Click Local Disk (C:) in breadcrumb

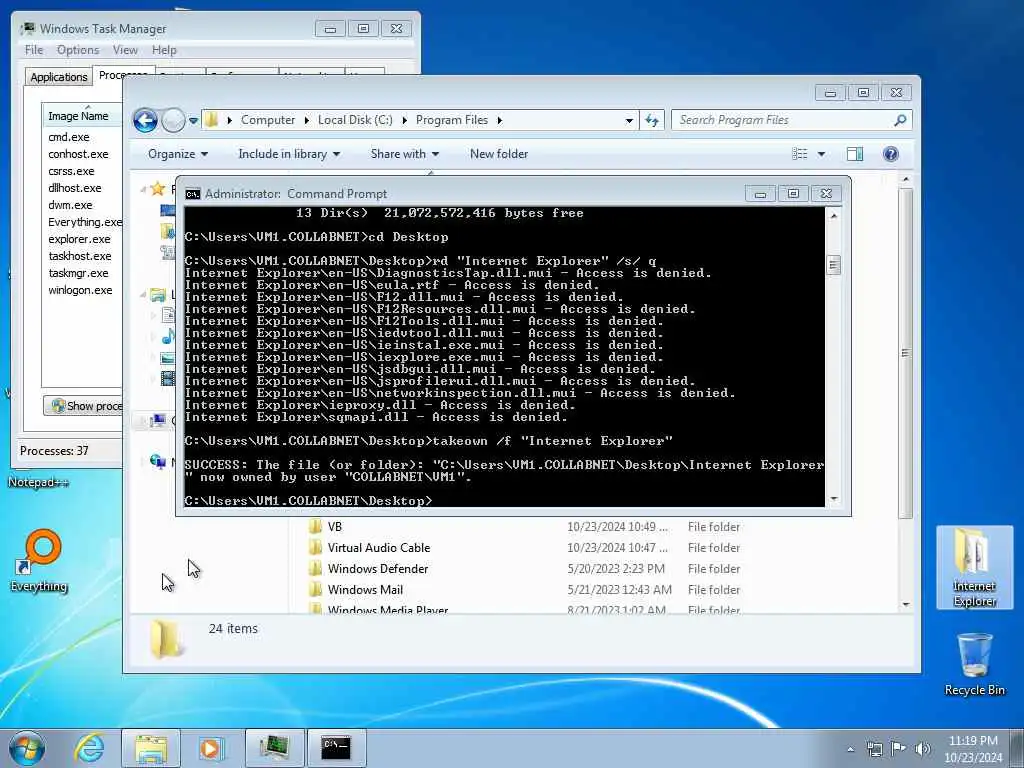tap(355, 120)
